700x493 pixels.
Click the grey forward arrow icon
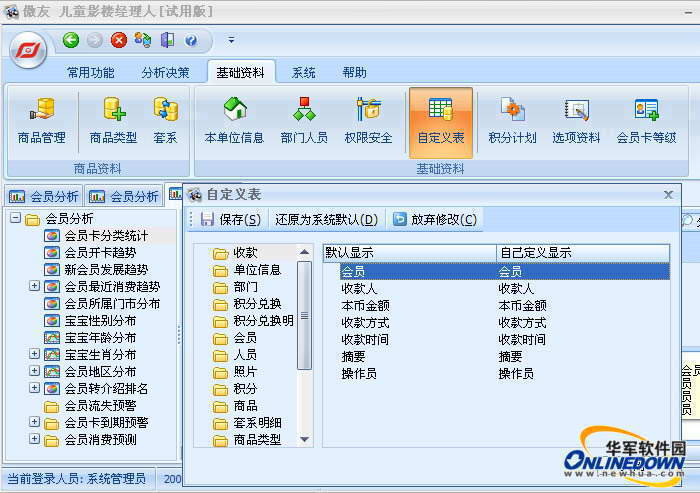point(95,41)
